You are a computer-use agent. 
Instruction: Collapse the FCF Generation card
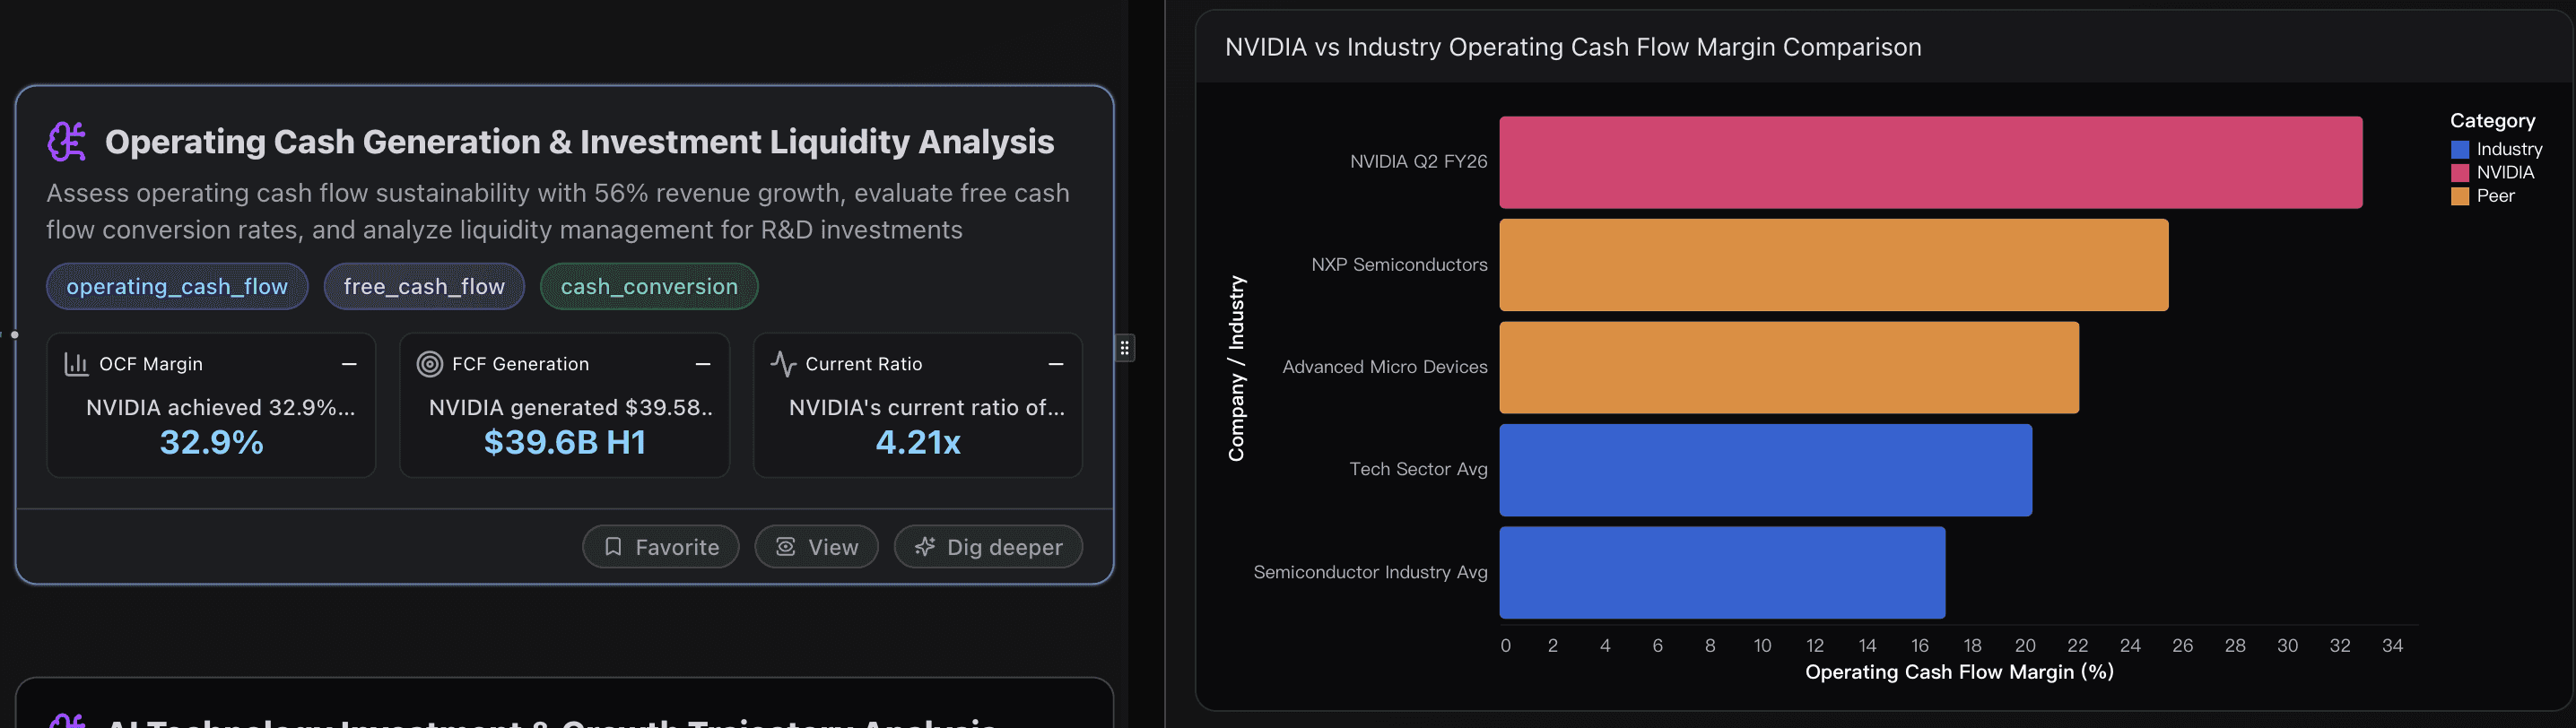703,364
